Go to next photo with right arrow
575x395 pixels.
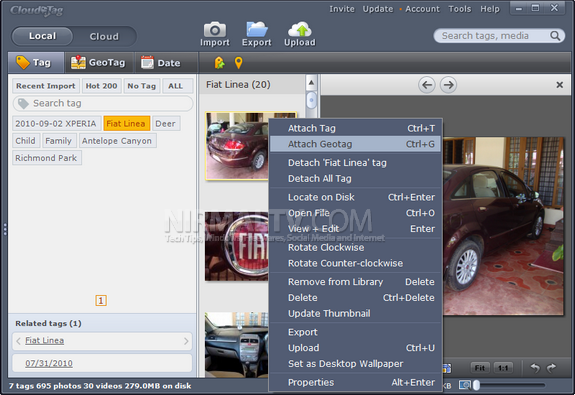click(448, 85)
